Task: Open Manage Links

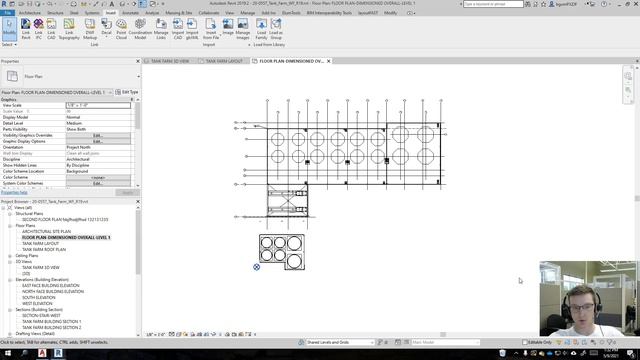Action: point(161,29)
